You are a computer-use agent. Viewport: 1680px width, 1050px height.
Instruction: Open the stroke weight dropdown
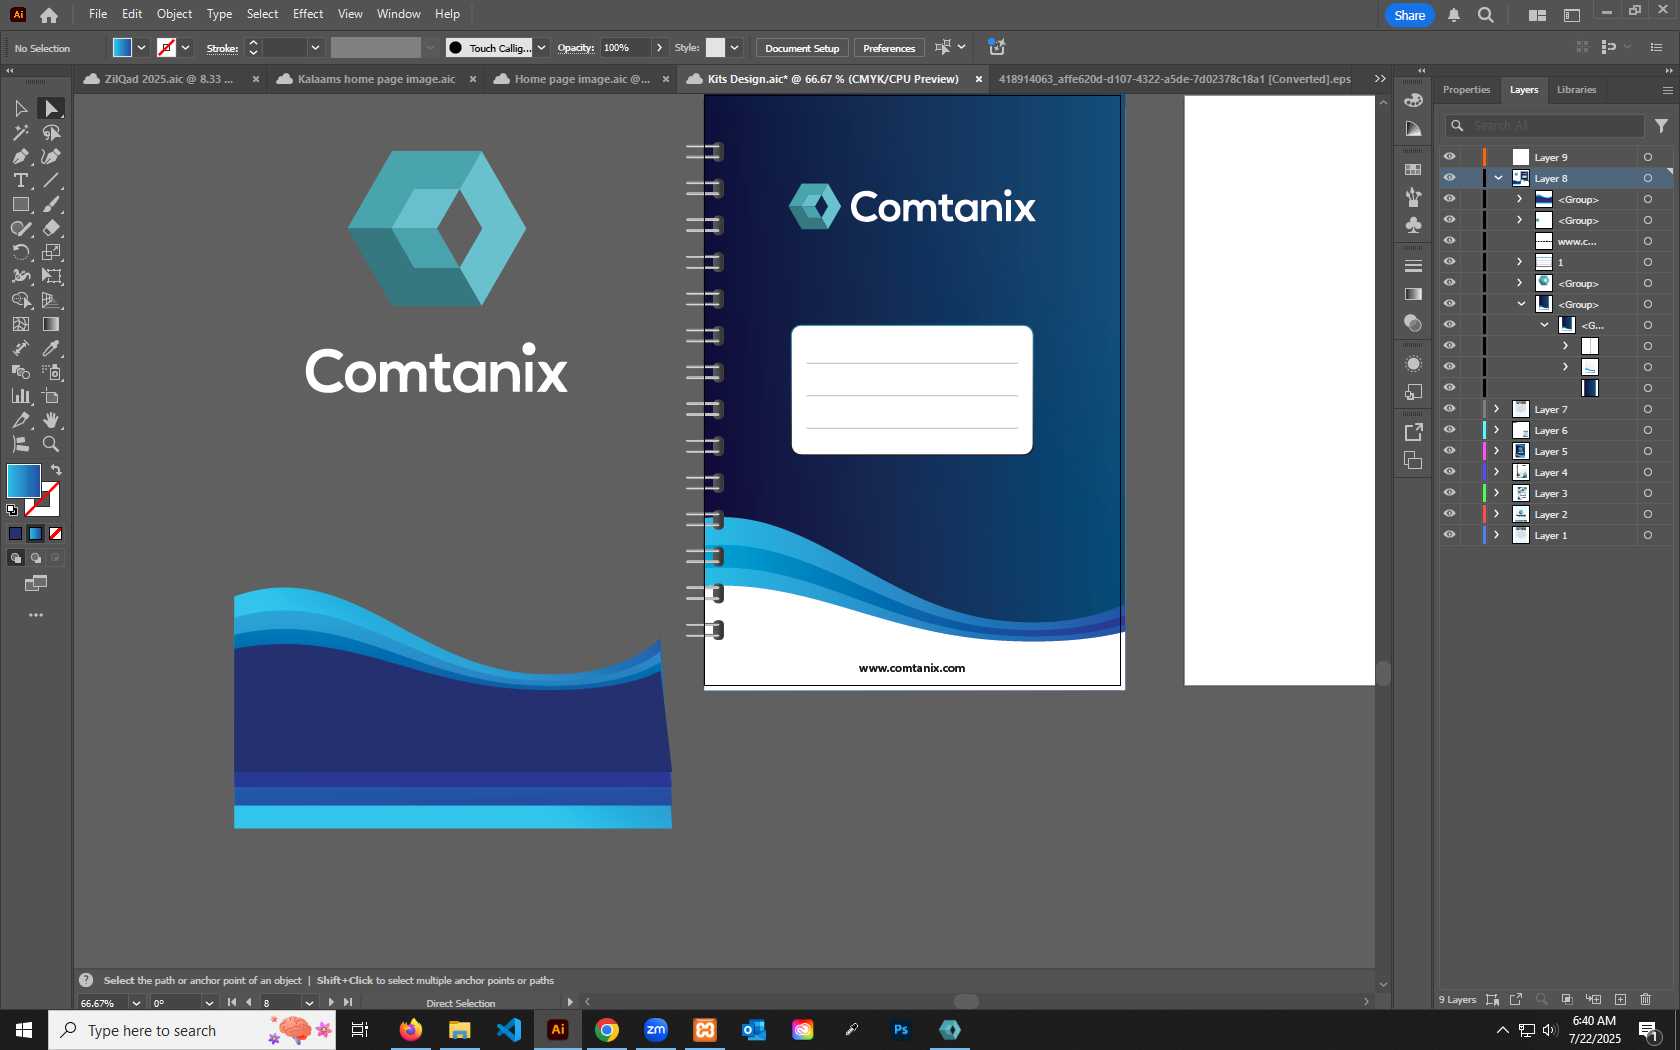(315, 48)
